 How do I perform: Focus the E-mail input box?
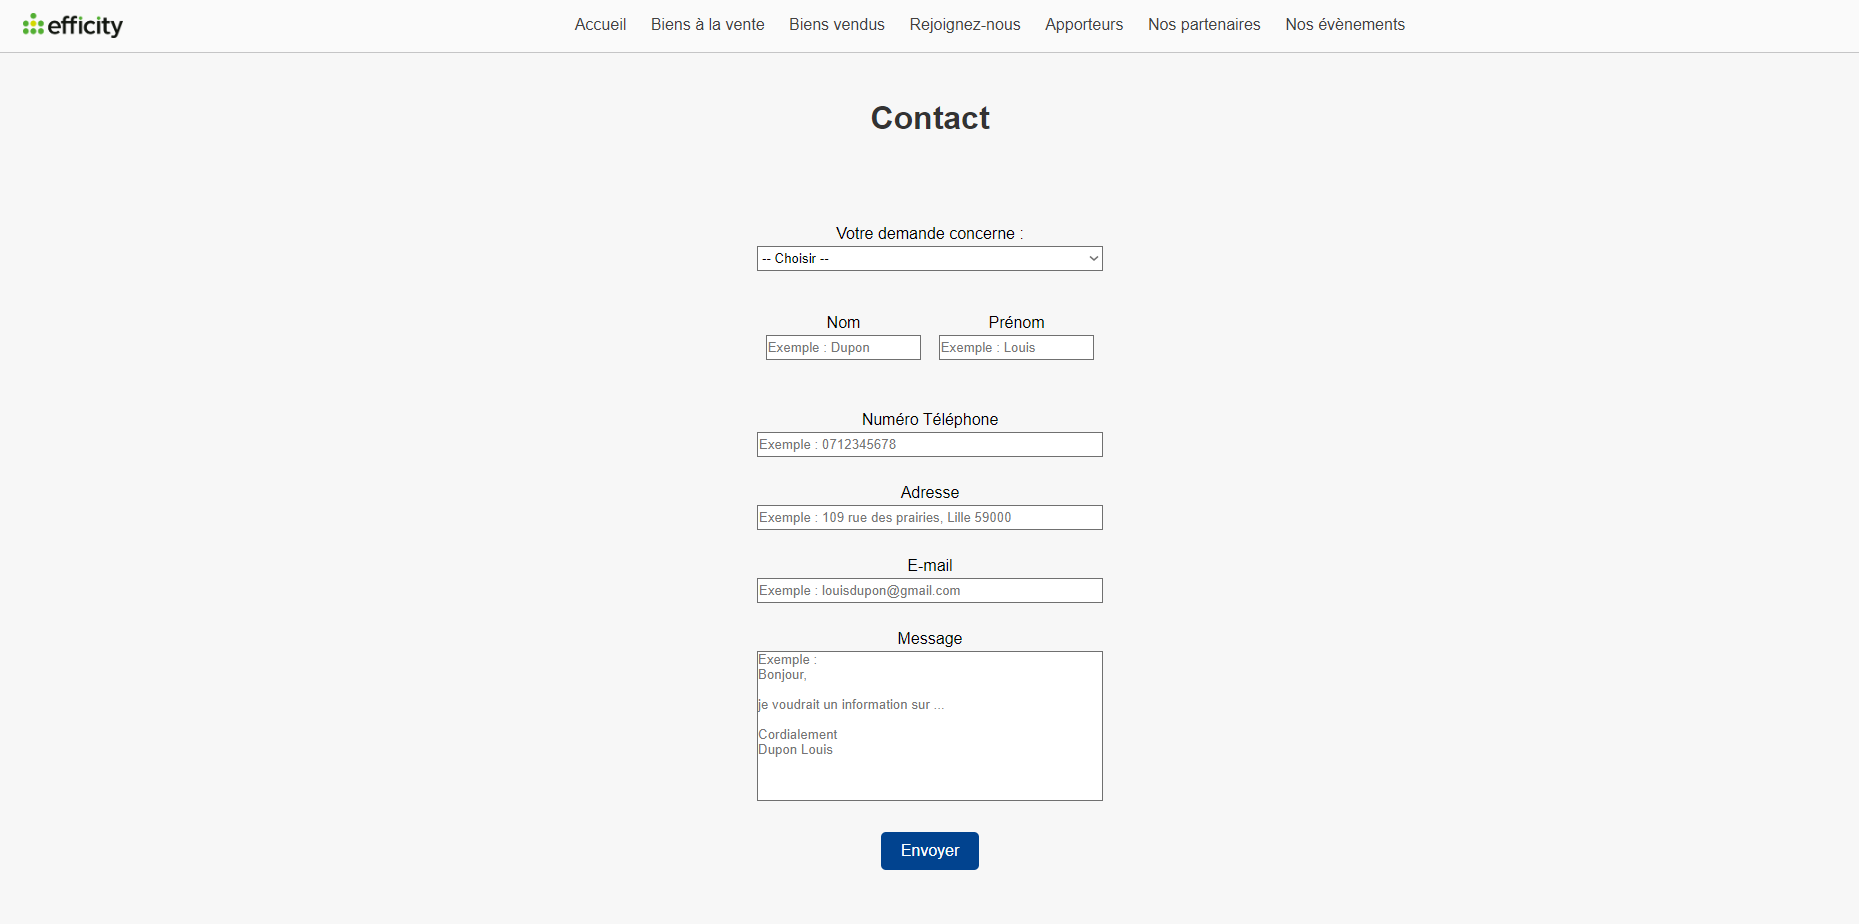[929, 591]
